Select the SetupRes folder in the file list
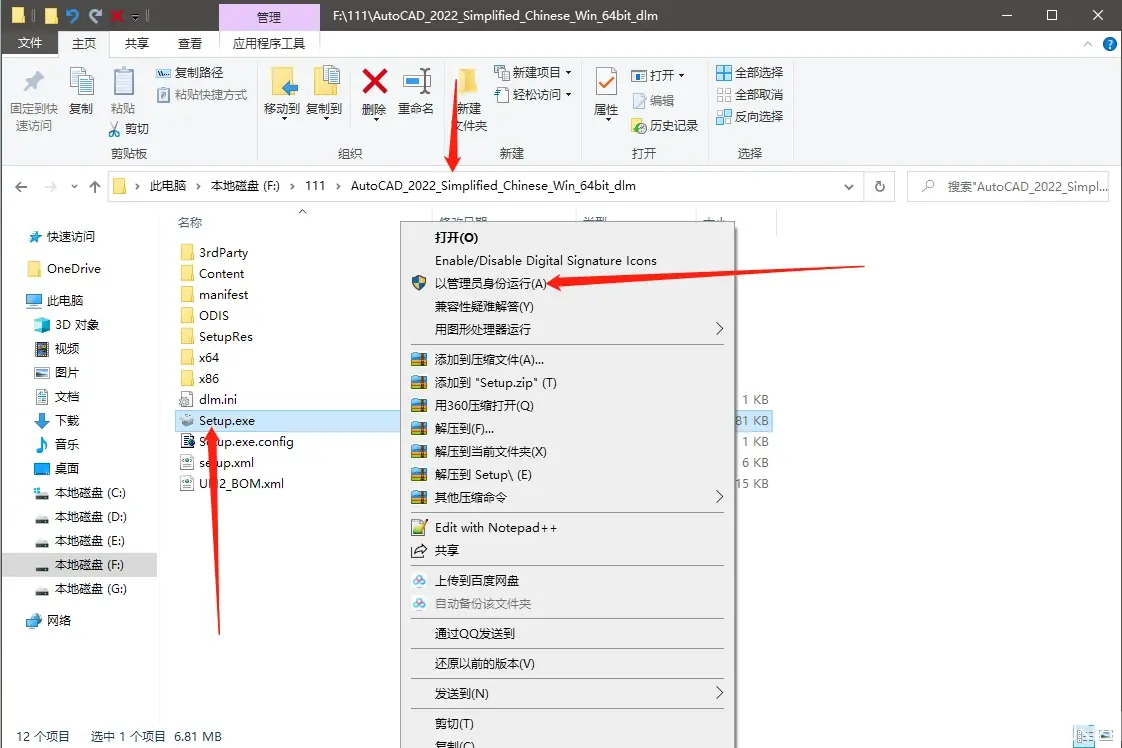The width and height of the screenshot is (1122, 748). (x=225, y=336)
